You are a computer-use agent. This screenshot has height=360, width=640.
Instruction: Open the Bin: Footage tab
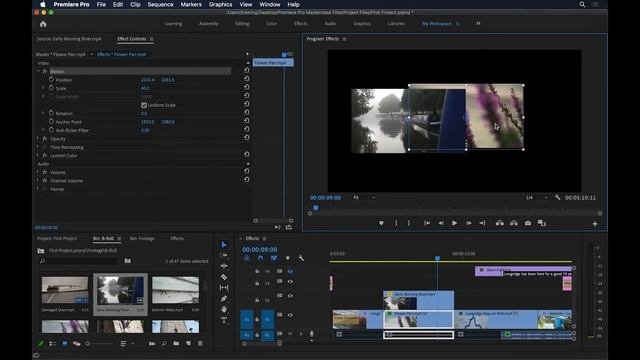pos(142,238)
